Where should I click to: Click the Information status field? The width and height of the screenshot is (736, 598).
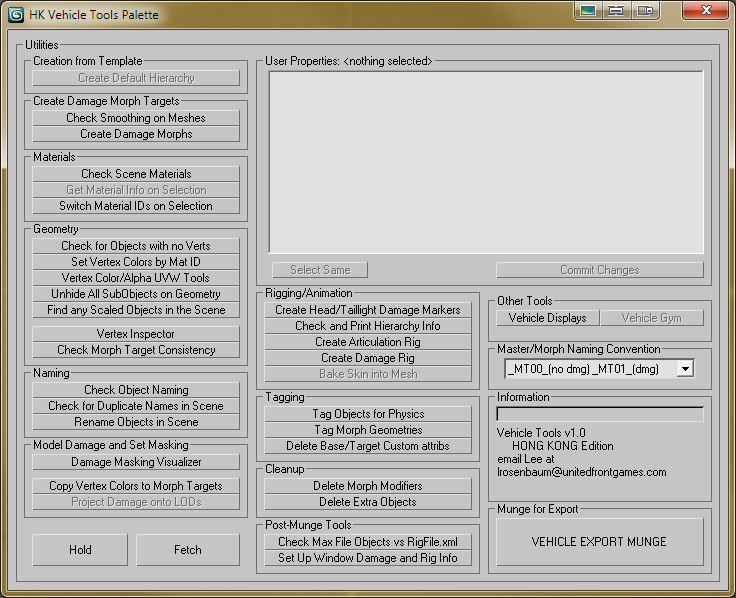click(x=599, y=414)
